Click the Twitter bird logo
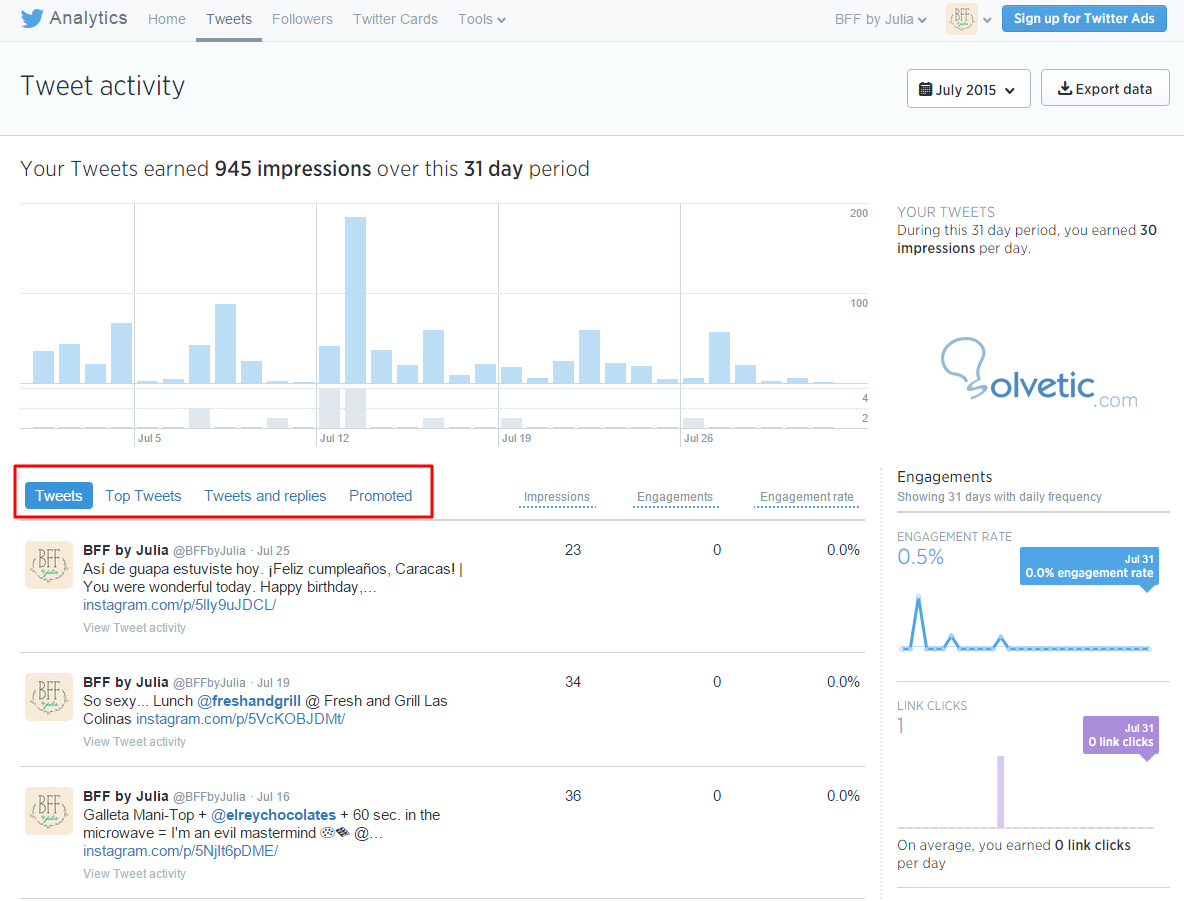Viewport: 1184px width, 901px height. [32, 18]
